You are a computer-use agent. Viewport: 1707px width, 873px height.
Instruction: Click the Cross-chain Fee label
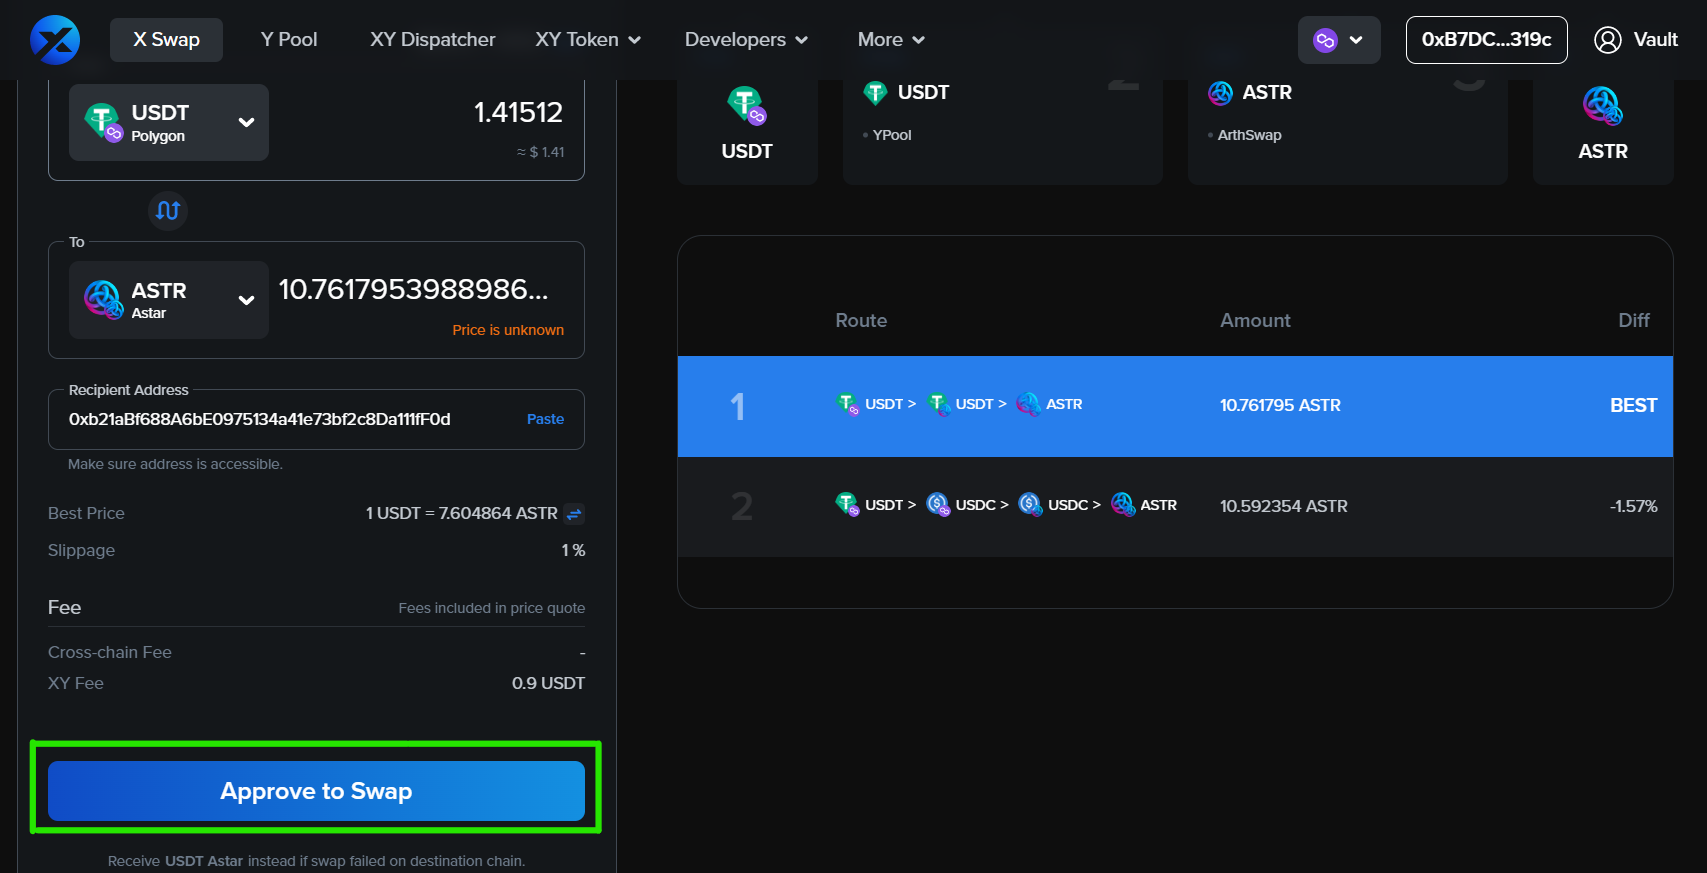(x=110, y=652)
